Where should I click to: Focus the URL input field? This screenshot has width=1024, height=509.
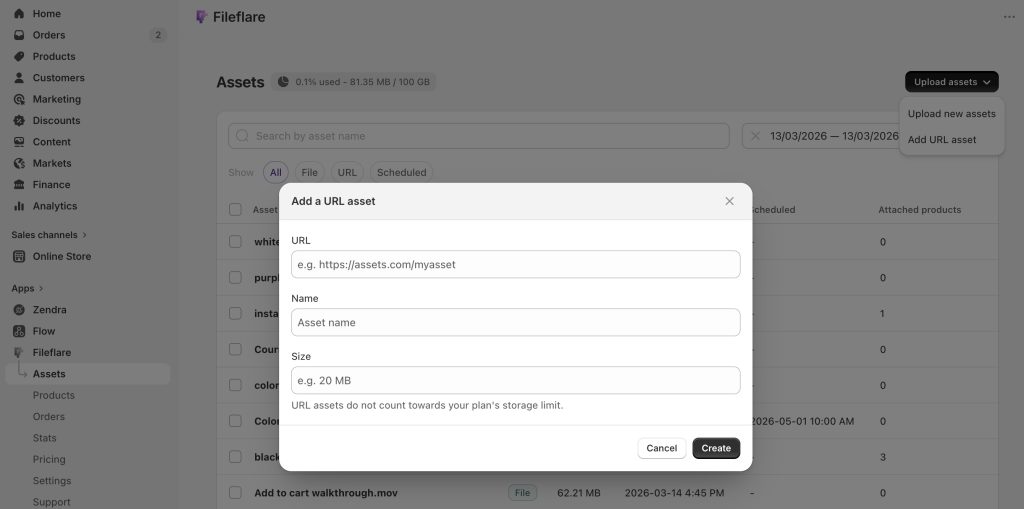516,265
